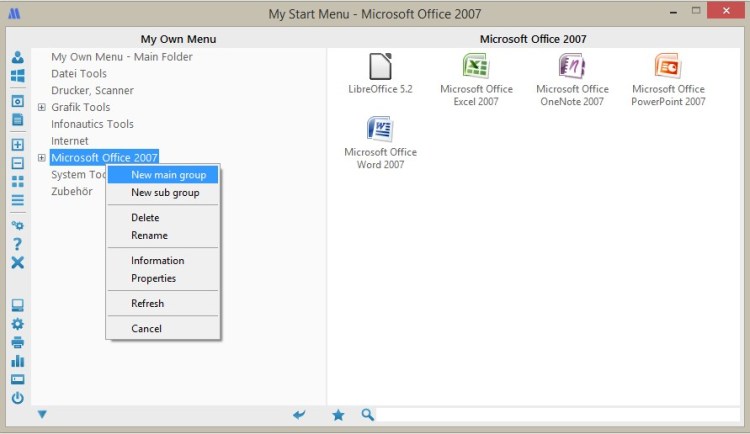Viewport: 750px width, 434px height.
Task: Click the blue X icon in sidebar
Action: (x=18, y=262)
